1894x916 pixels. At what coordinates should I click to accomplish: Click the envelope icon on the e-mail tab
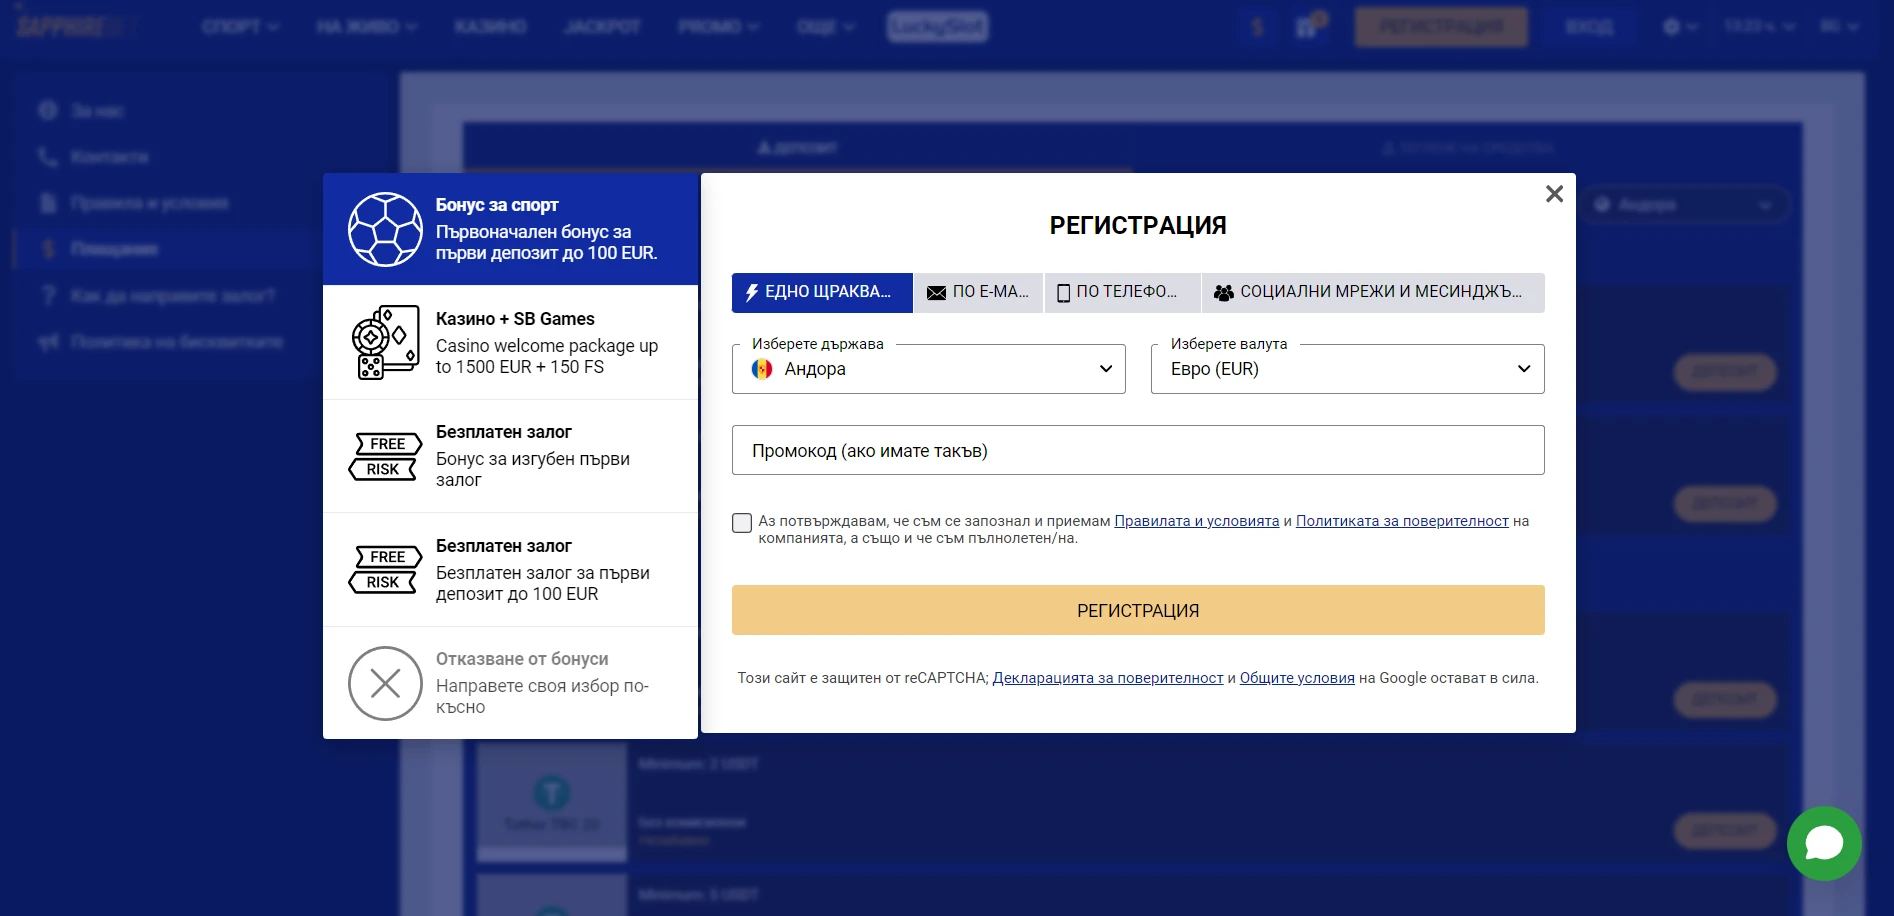(936, 293)
